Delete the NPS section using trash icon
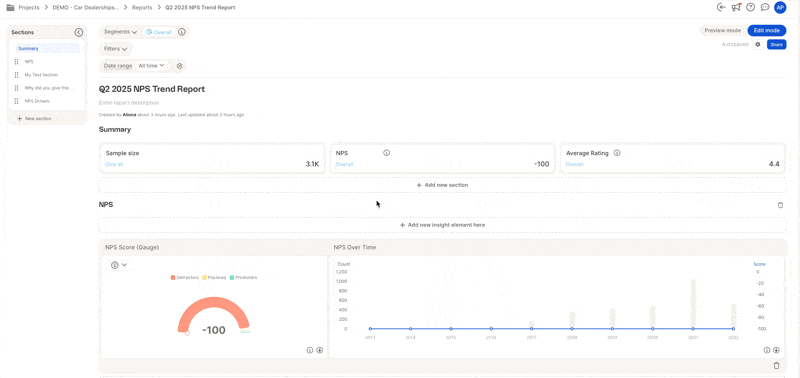The width and height of the screenshot is (800, 378). coord(780,205)
